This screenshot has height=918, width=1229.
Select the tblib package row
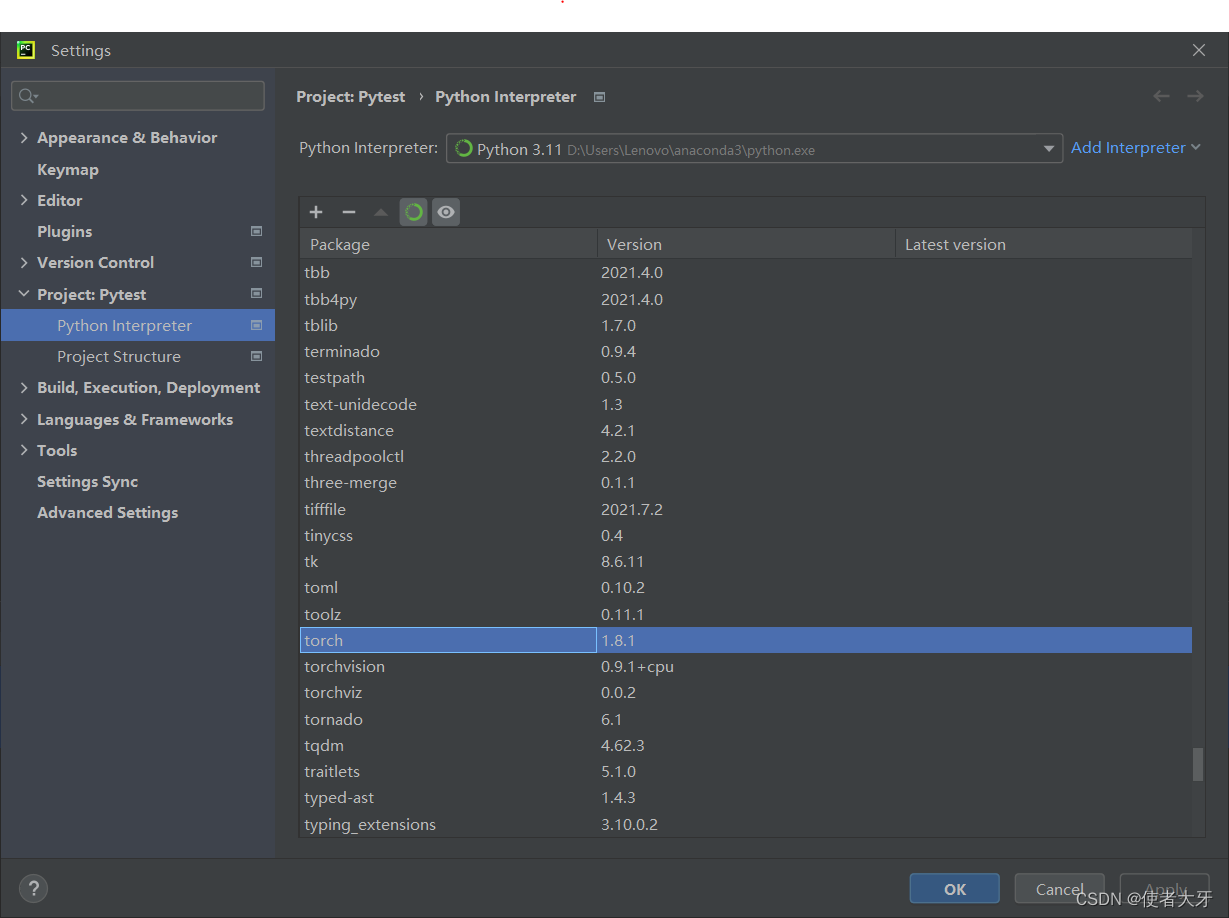click(746, 325)
